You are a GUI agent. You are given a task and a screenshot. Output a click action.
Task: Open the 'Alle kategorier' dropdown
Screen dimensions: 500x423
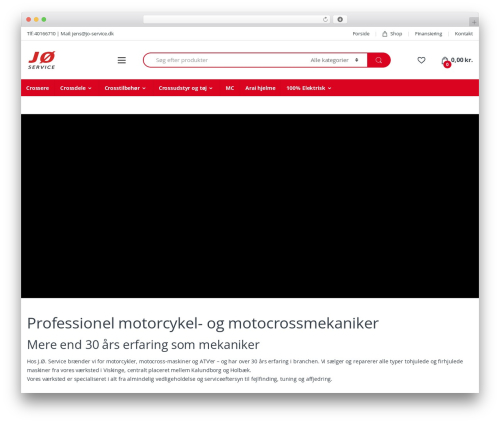(x=334, y=60)
